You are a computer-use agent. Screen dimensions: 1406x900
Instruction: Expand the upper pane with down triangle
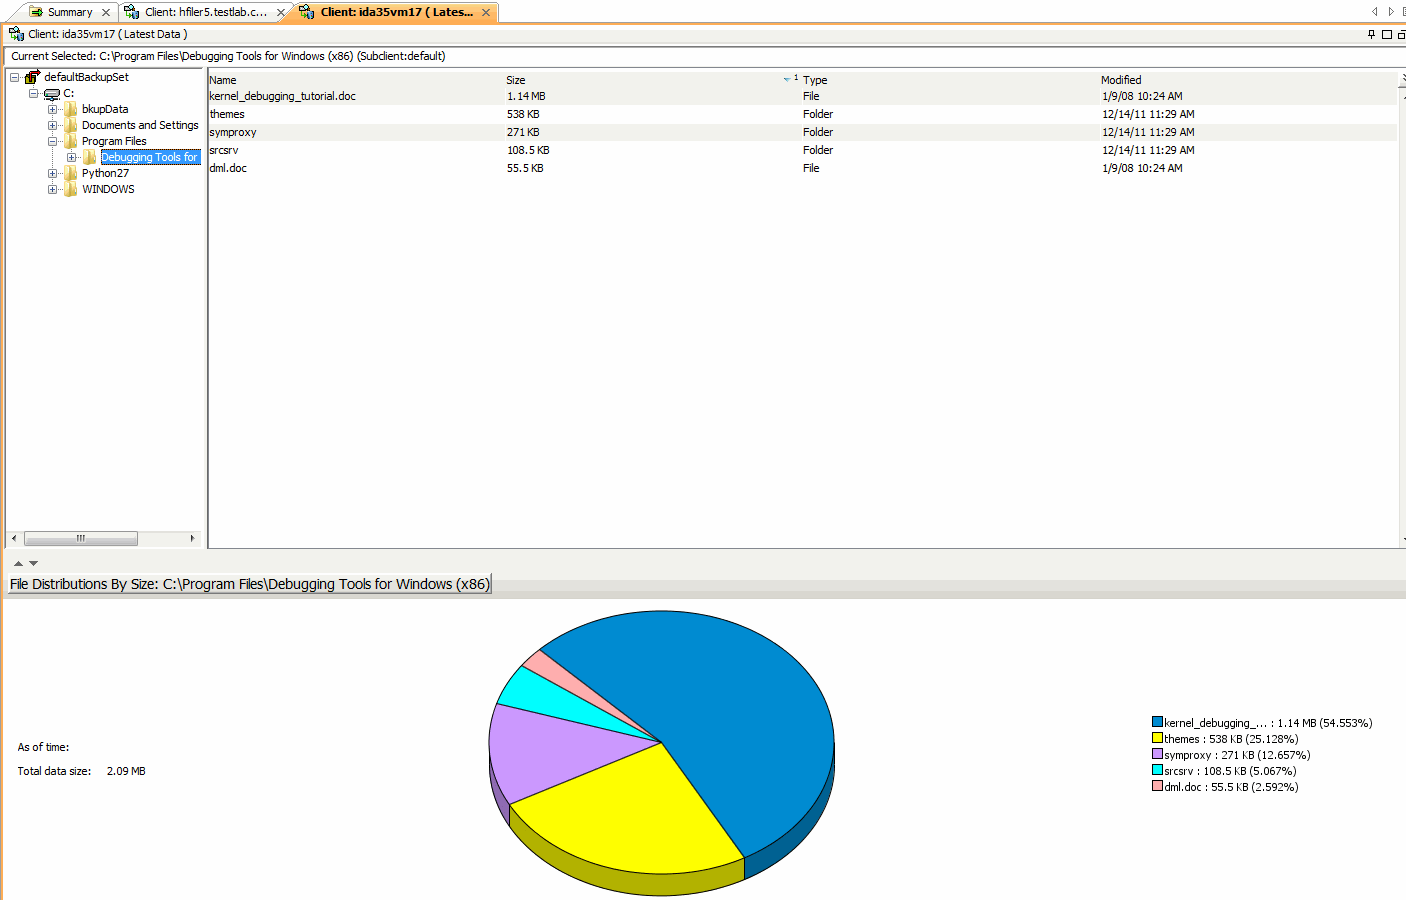tap(33, 564)
